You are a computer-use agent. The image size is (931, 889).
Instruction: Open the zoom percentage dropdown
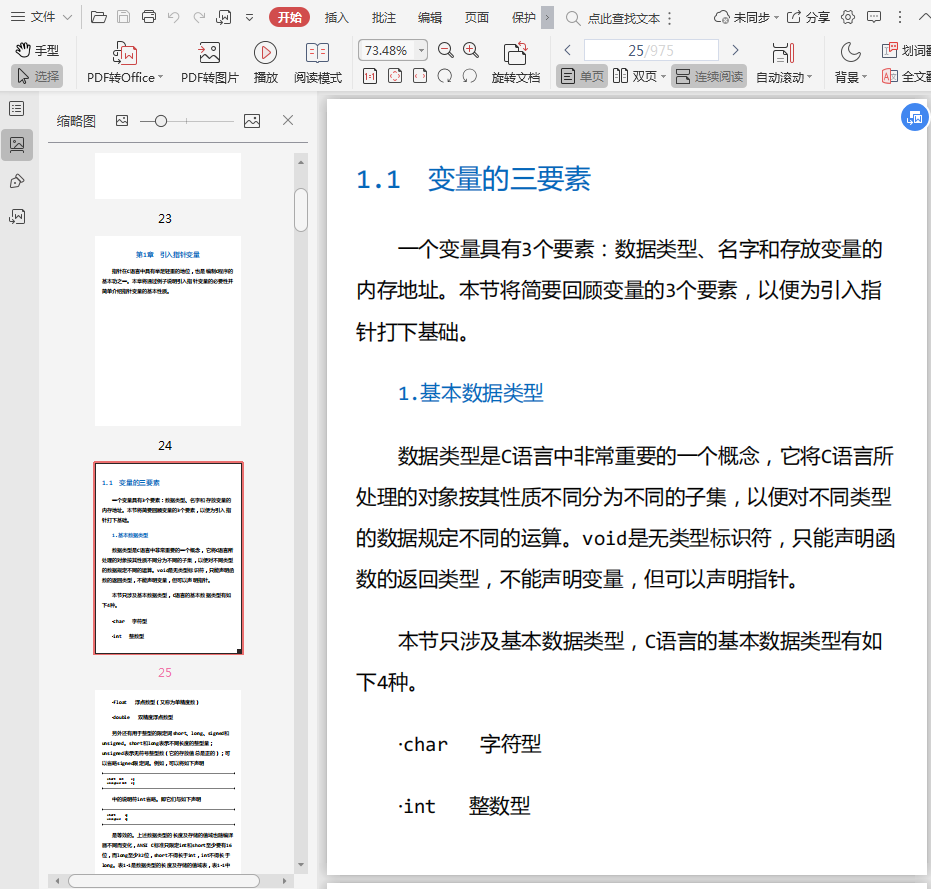[421, 50]
